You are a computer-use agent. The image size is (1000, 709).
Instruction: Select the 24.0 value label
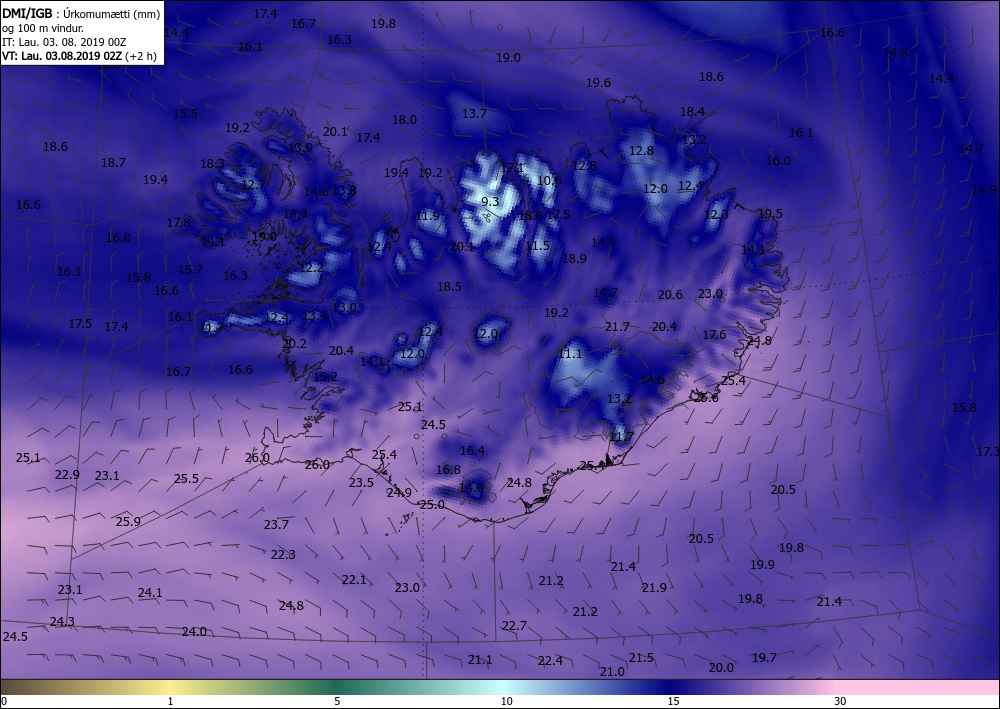click(x=194, y=632)
